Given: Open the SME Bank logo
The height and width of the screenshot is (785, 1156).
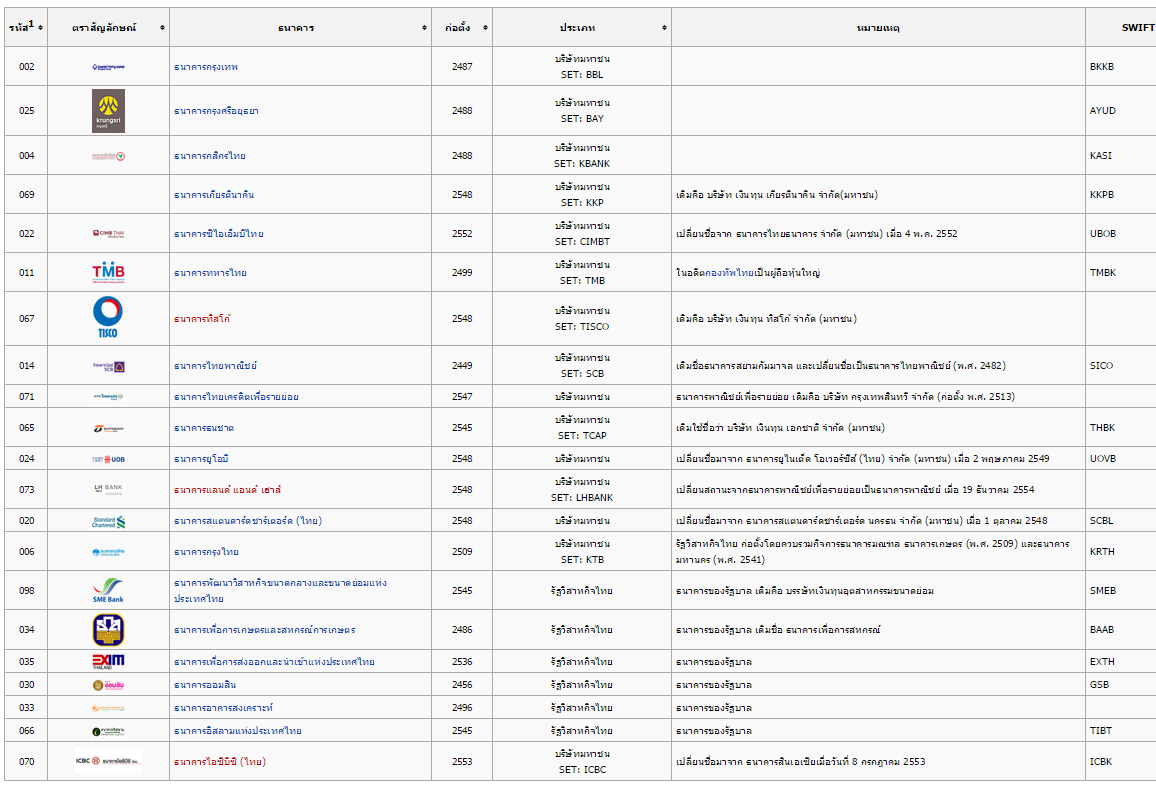Looking at the screenshot, I should 108,590.
